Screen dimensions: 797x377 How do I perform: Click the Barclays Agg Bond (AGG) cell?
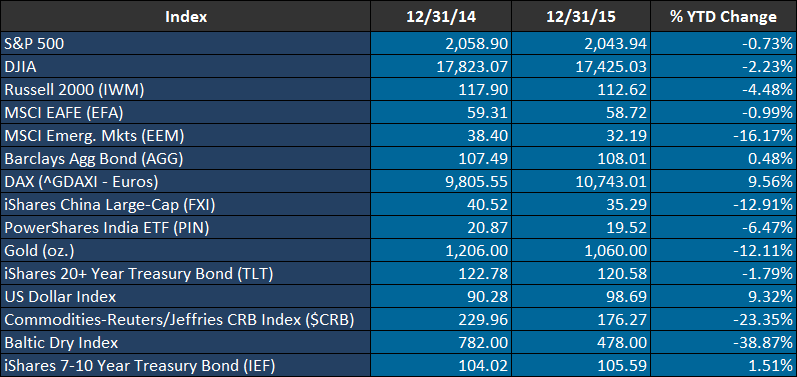[186, 159]
